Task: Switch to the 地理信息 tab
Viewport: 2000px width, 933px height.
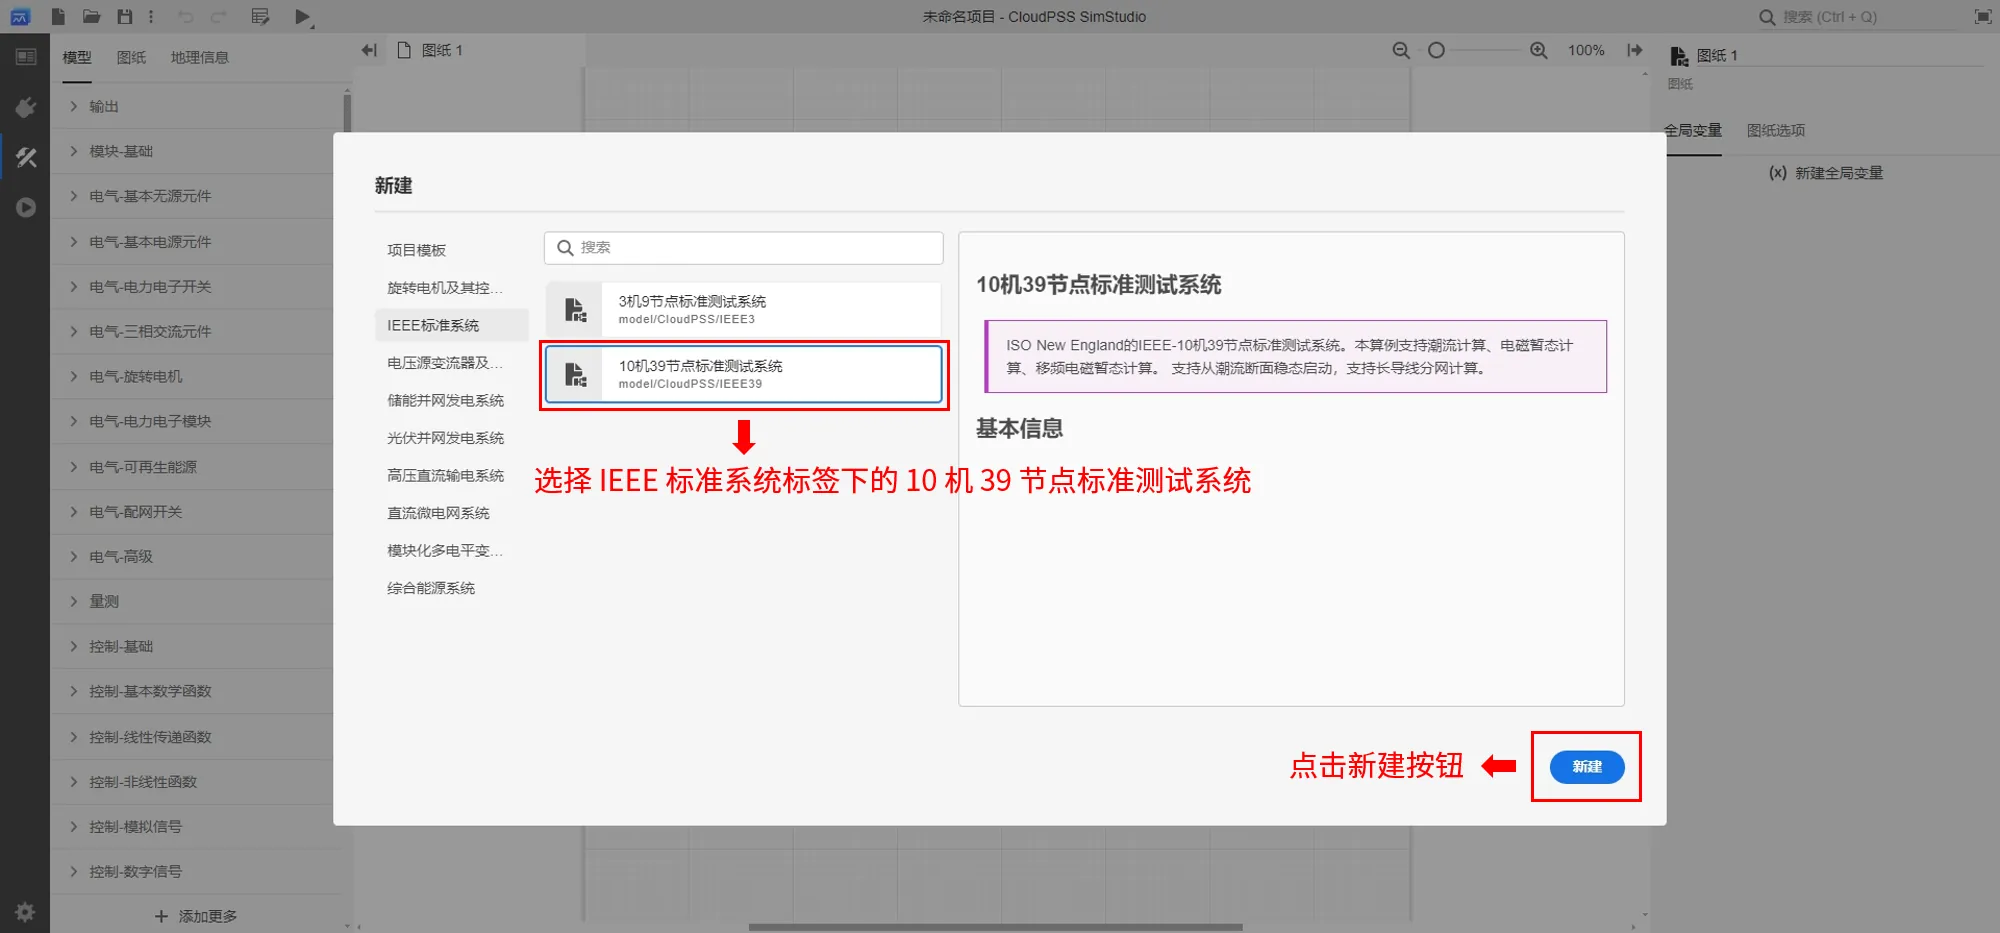Action: (x=201, y=57)
